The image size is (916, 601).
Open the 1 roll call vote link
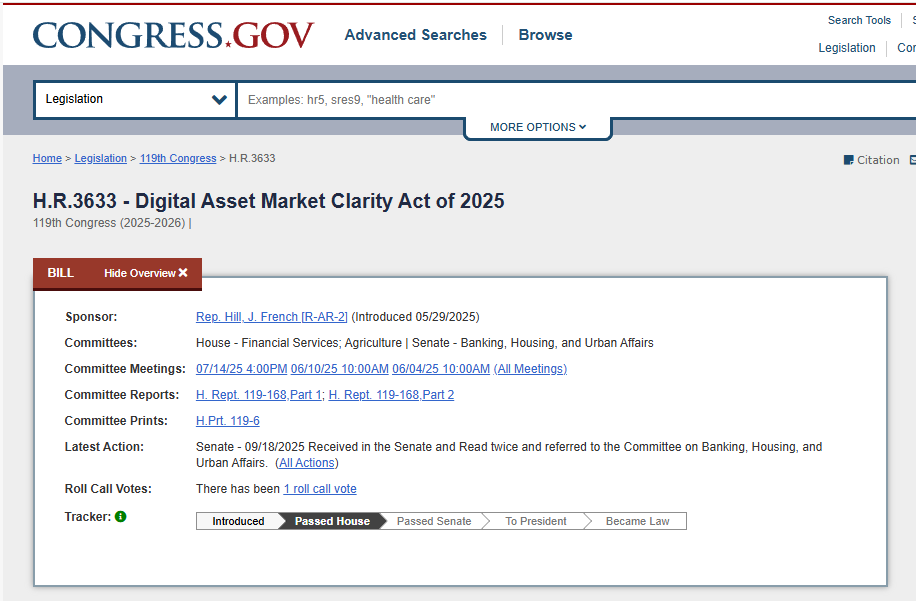tap(320, 489)
